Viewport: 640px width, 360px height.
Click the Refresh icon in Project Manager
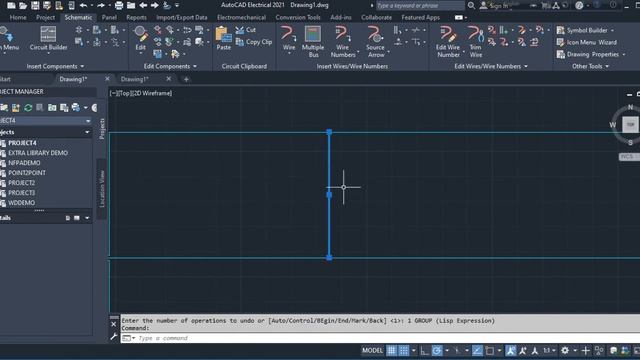(x=28, y=108)
